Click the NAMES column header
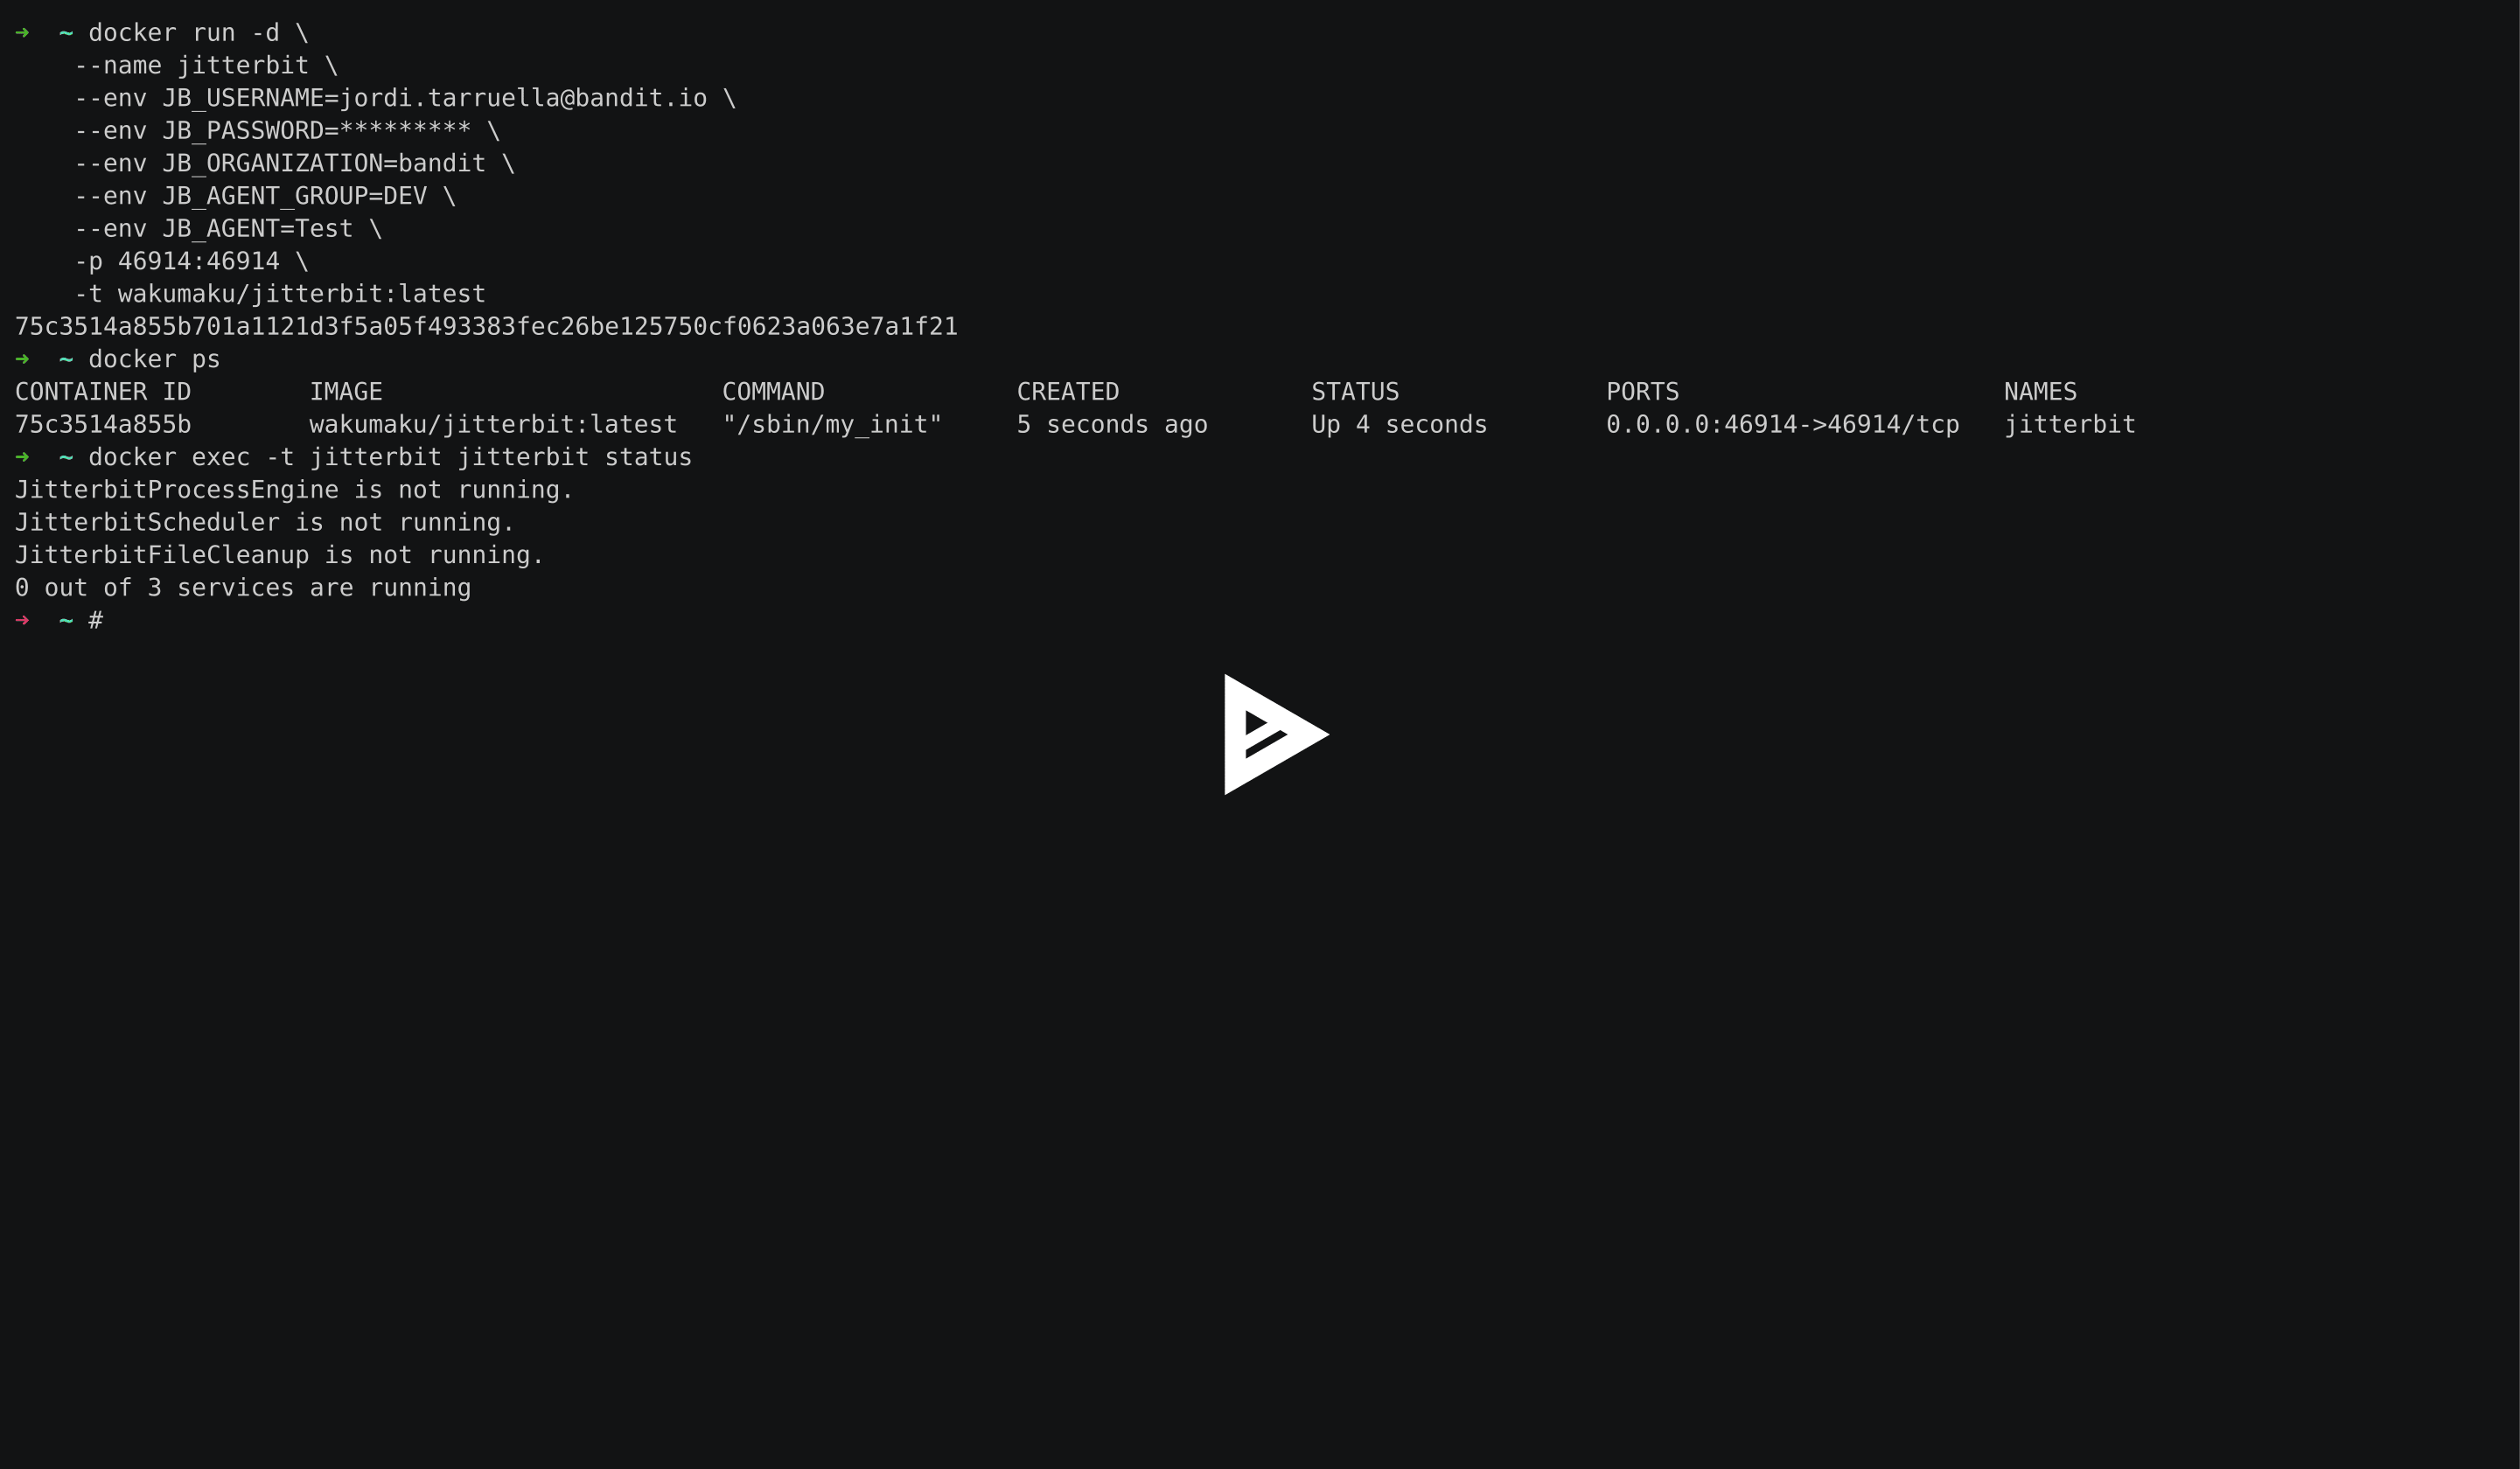Image resolution: width=2520 pixels, height=1469 pixels. 2040,392
